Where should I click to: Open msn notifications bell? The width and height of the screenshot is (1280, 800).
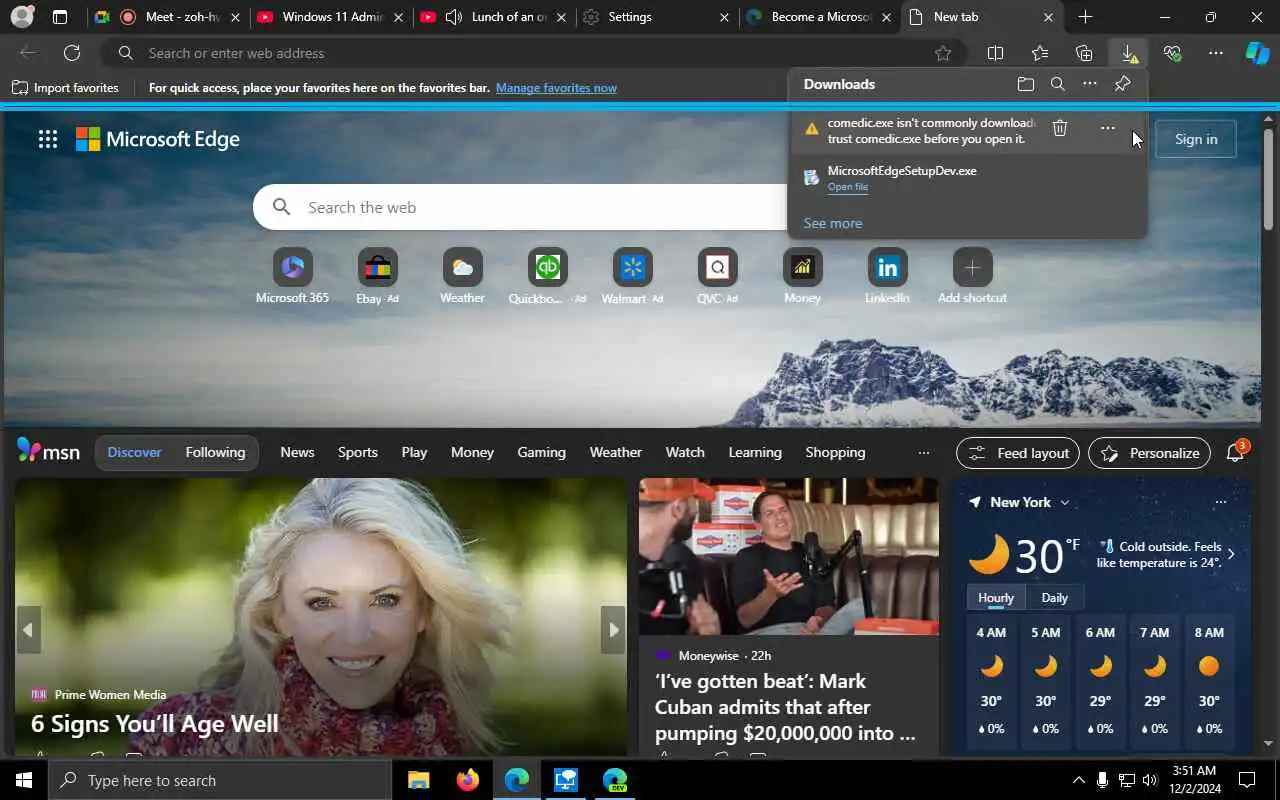coord(1235,453)
